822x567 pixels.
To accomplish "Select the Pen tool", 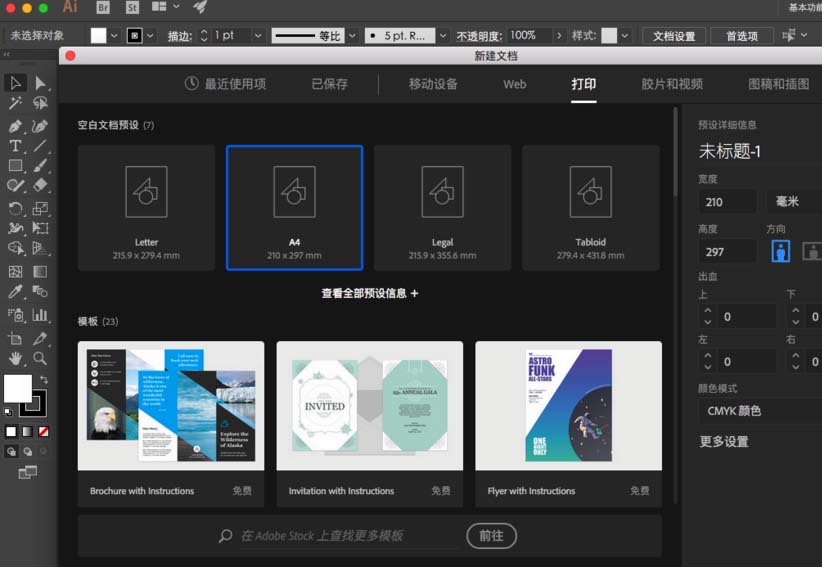I will [x=15, y=126].
